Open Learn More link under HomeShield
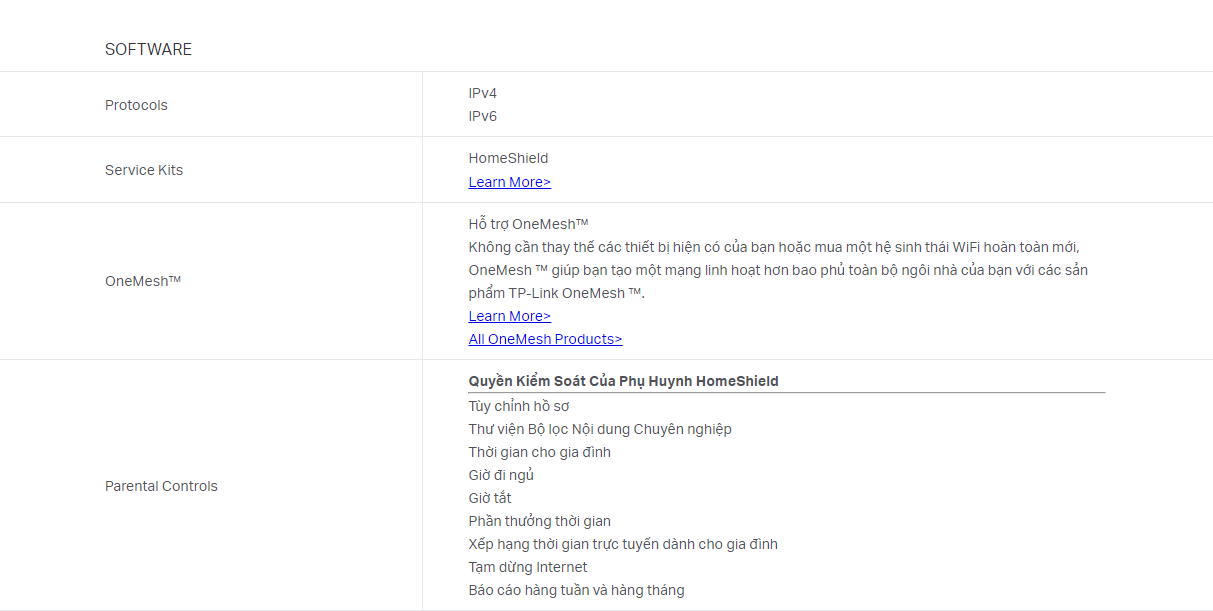 pyautogui.click(x=510, y=182)
